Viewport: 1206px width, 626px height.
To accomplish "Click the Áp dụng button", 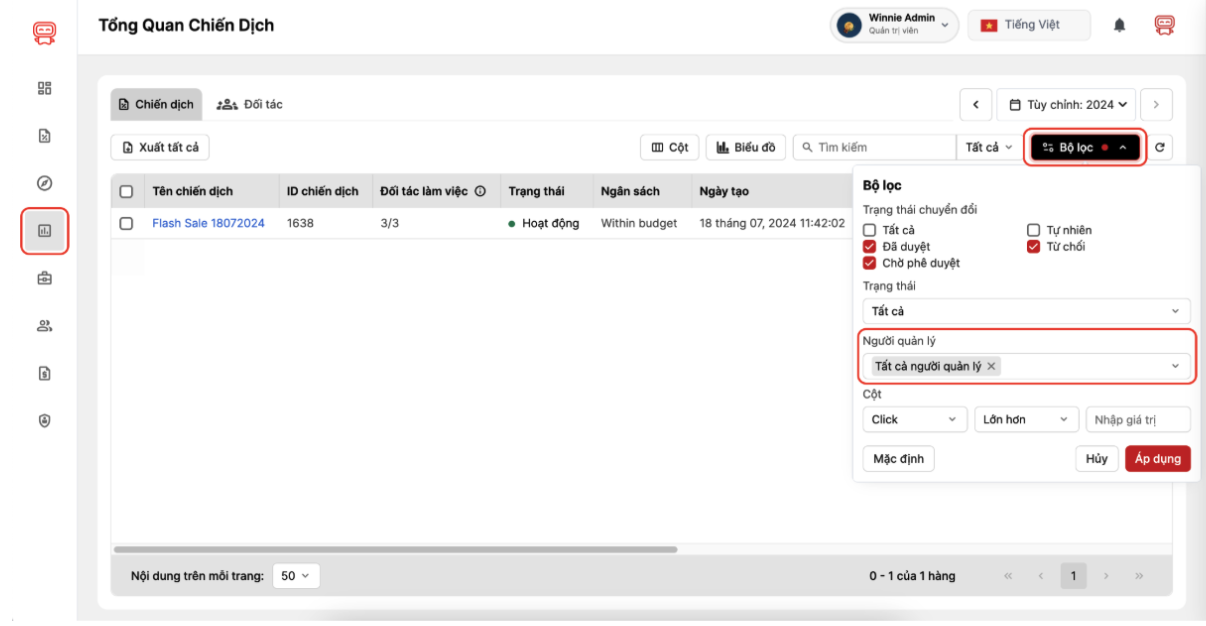I will [1157, 459].
